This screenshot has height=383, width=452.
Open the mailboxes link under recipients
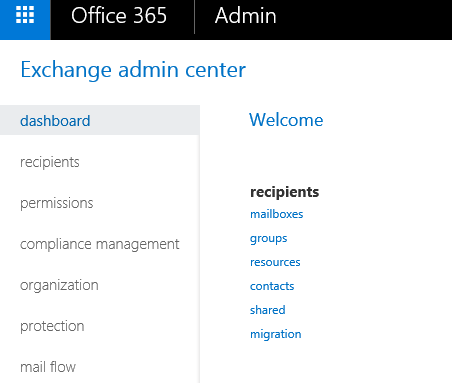tap(277, 214)
